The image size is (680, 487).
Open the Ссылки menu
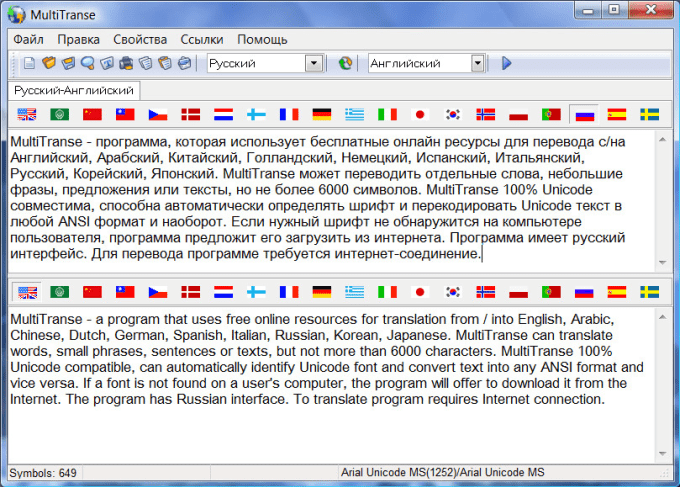(202, 39)
